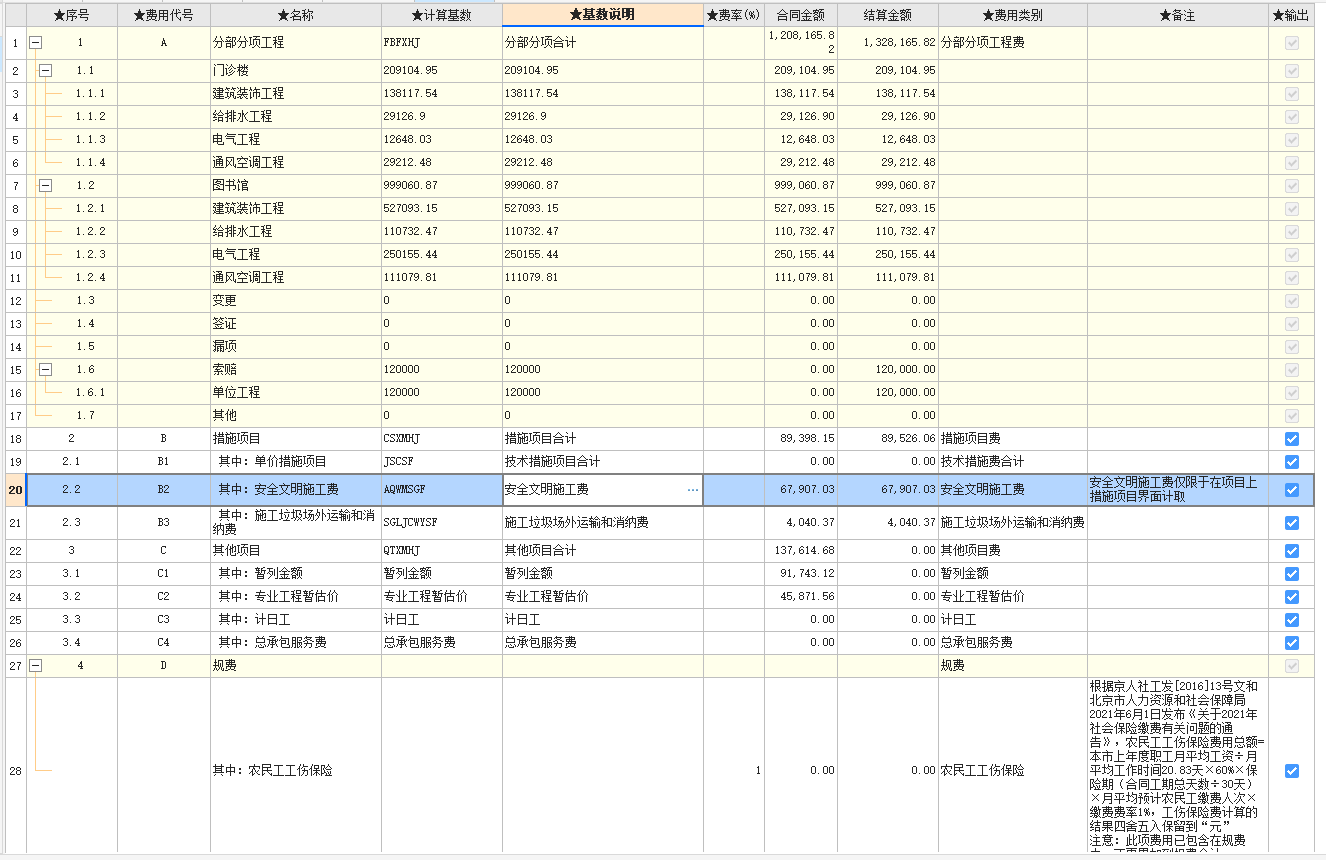The image size is (1326, 860).
Task: Toggle output checkbox for 专业工程暂估价 row
Action: (x=1291, y=597)
